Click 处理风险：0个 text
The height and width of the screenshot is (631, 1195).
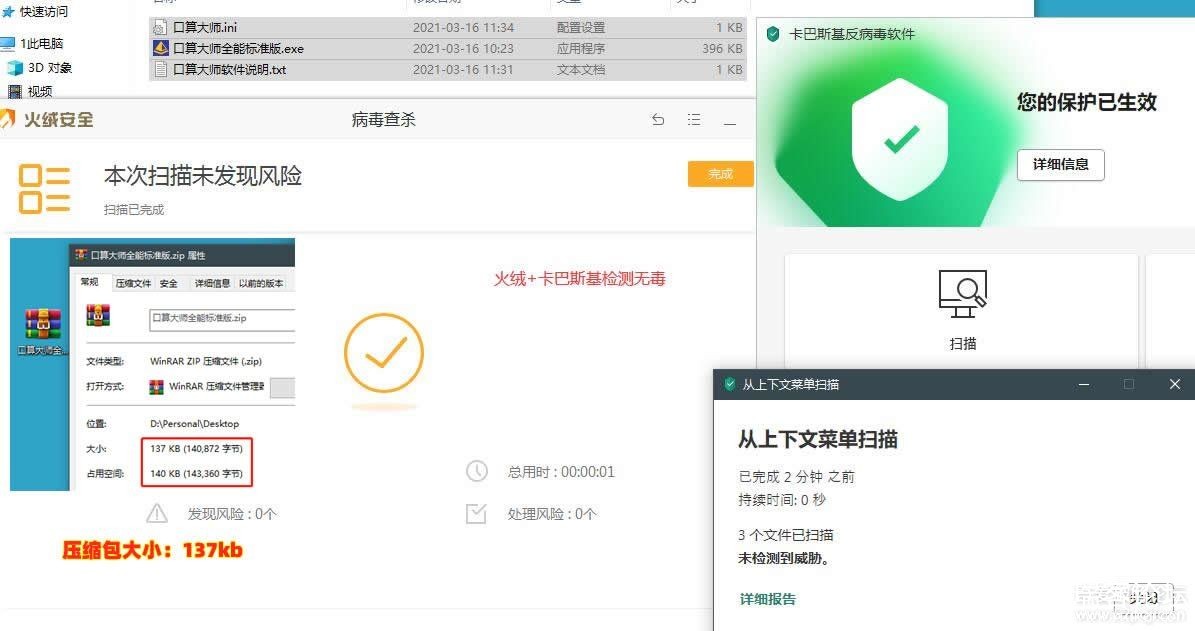tap(553, 514)
